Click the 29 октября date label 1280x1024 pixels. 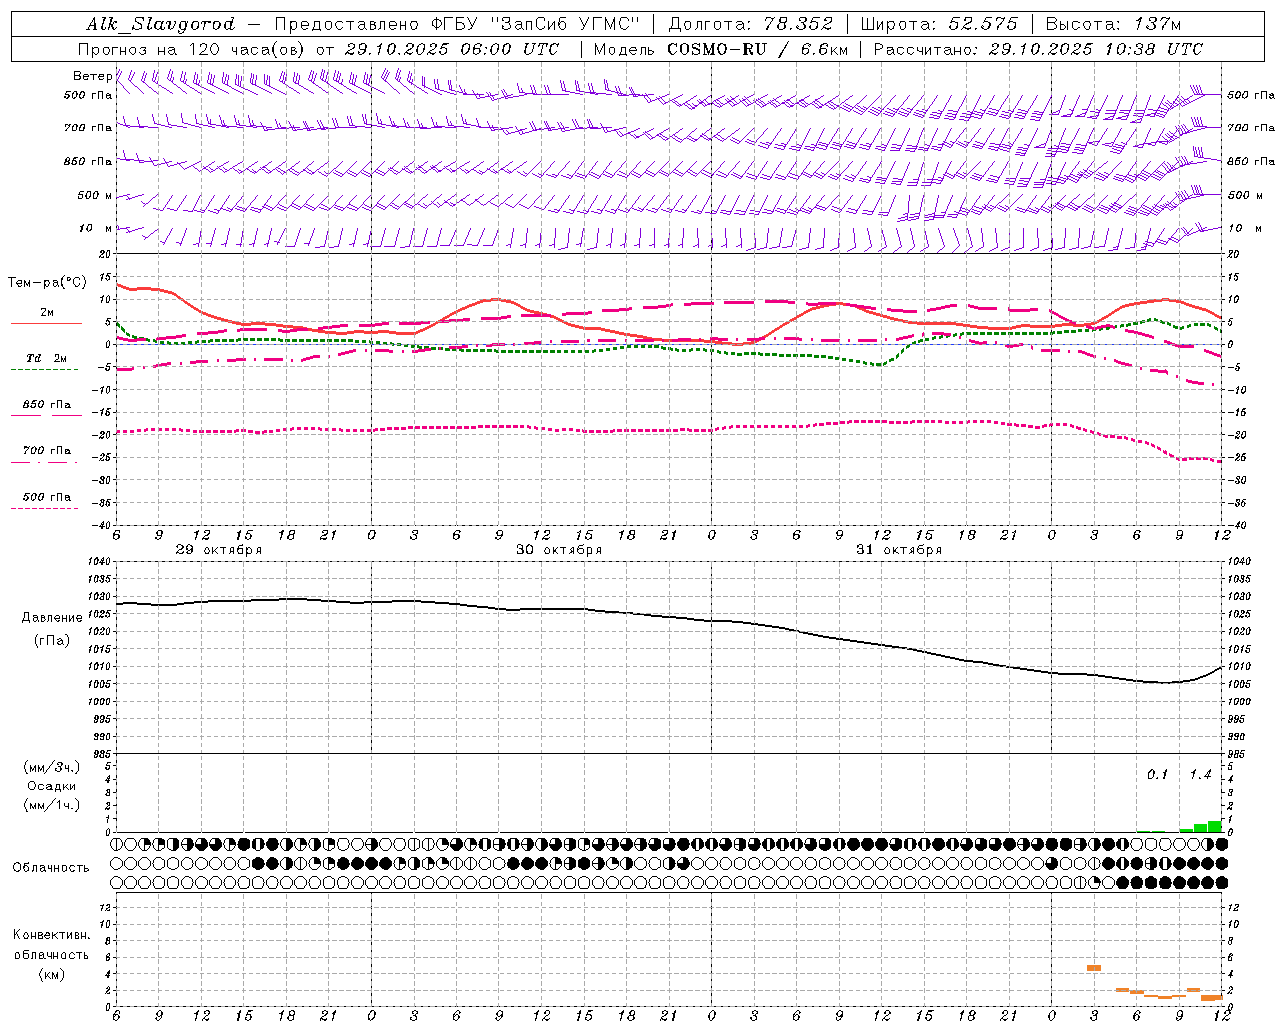pos(219,550)
